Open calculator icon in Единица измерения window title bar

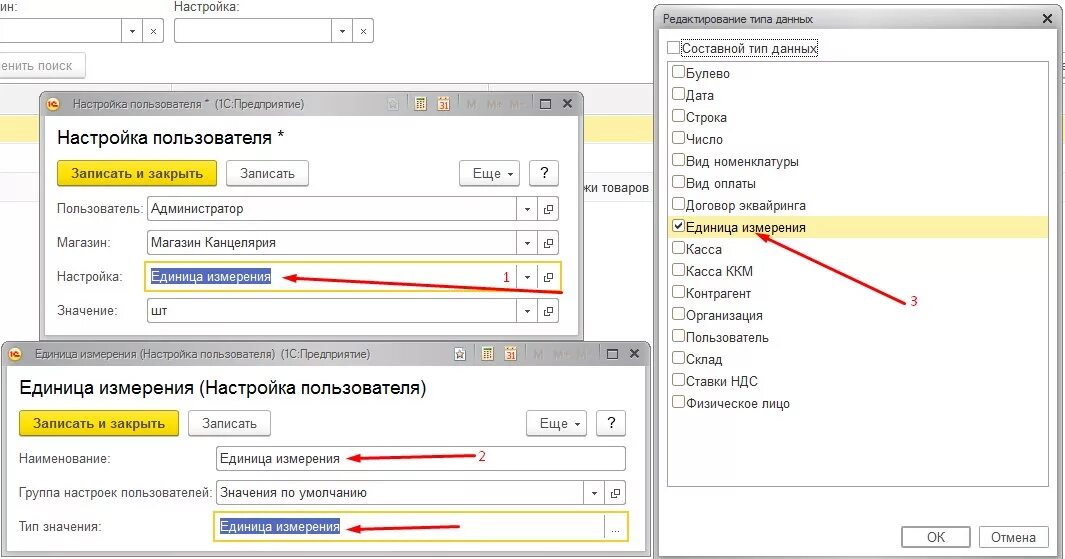tap(488, 354)
